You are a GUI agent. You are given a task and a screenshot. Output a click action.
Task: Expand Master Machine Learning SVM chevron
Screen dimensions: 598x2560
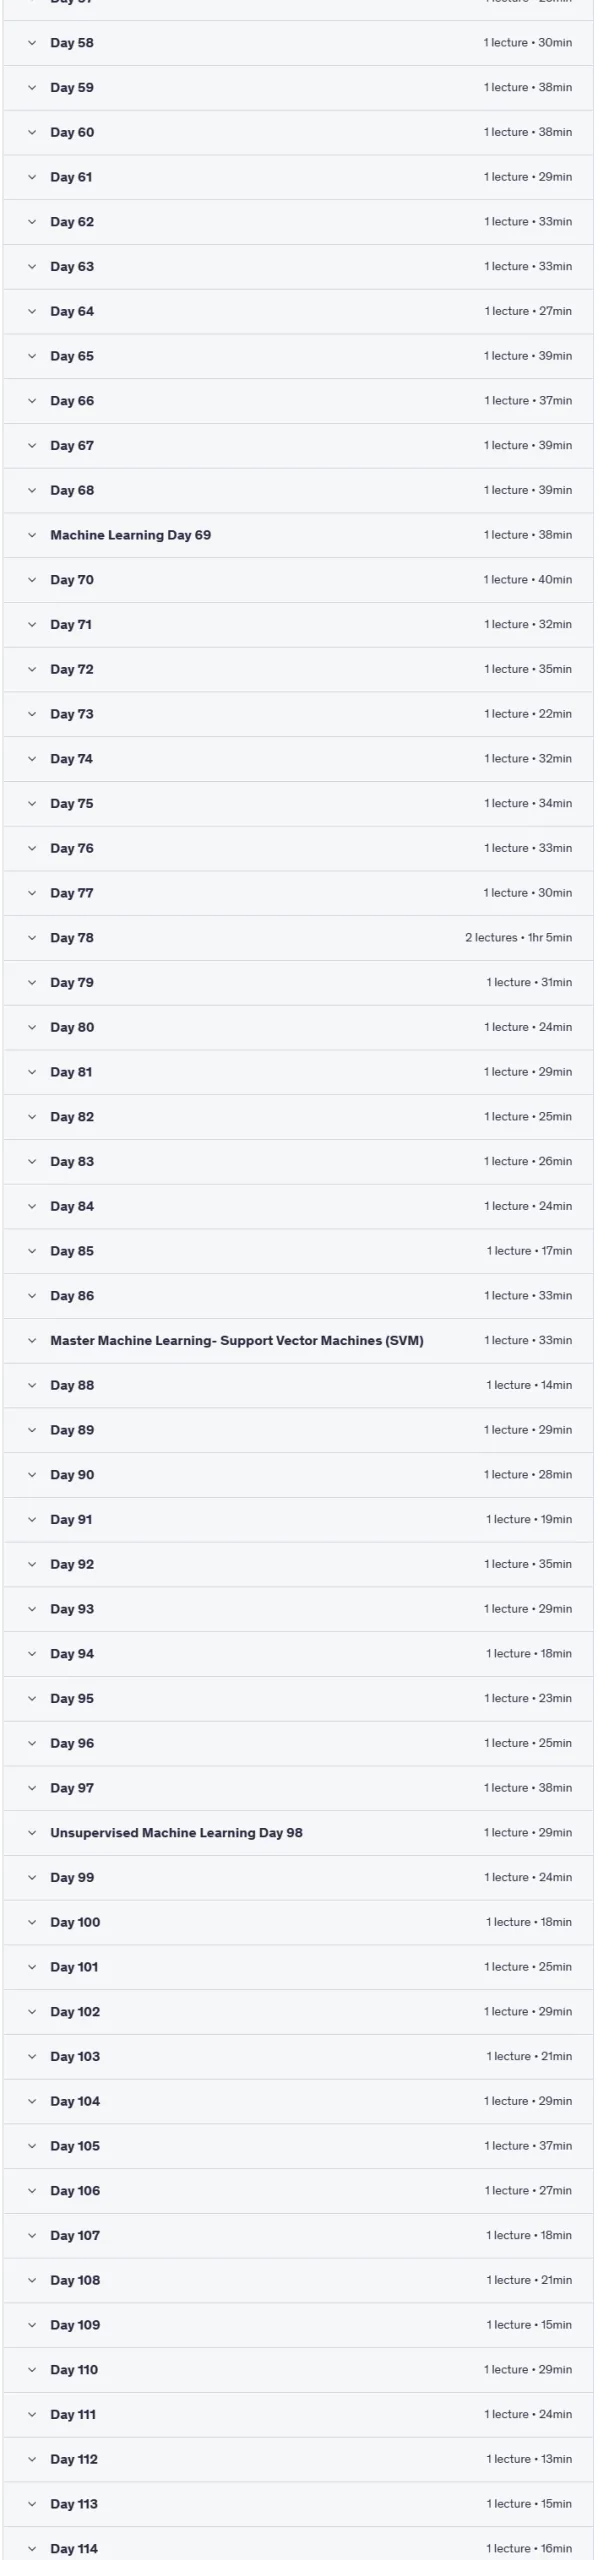coord(31,1341)
